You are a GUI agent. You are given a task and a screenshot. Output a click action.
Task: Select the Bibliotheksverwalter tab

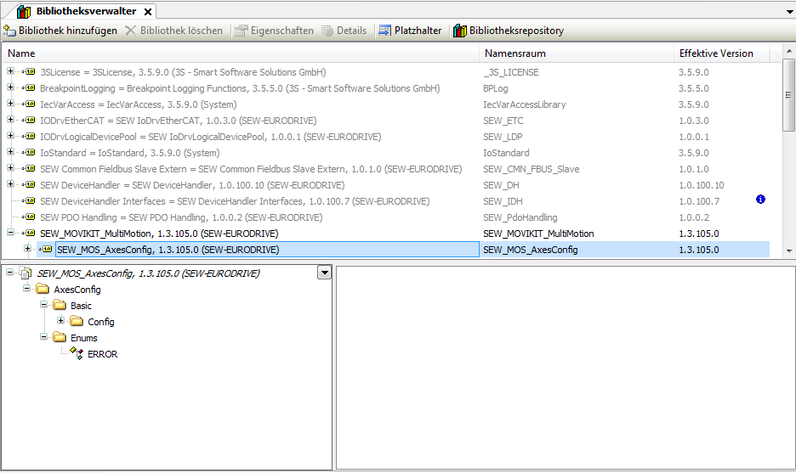pyautogui.click(x=79, y=11)
